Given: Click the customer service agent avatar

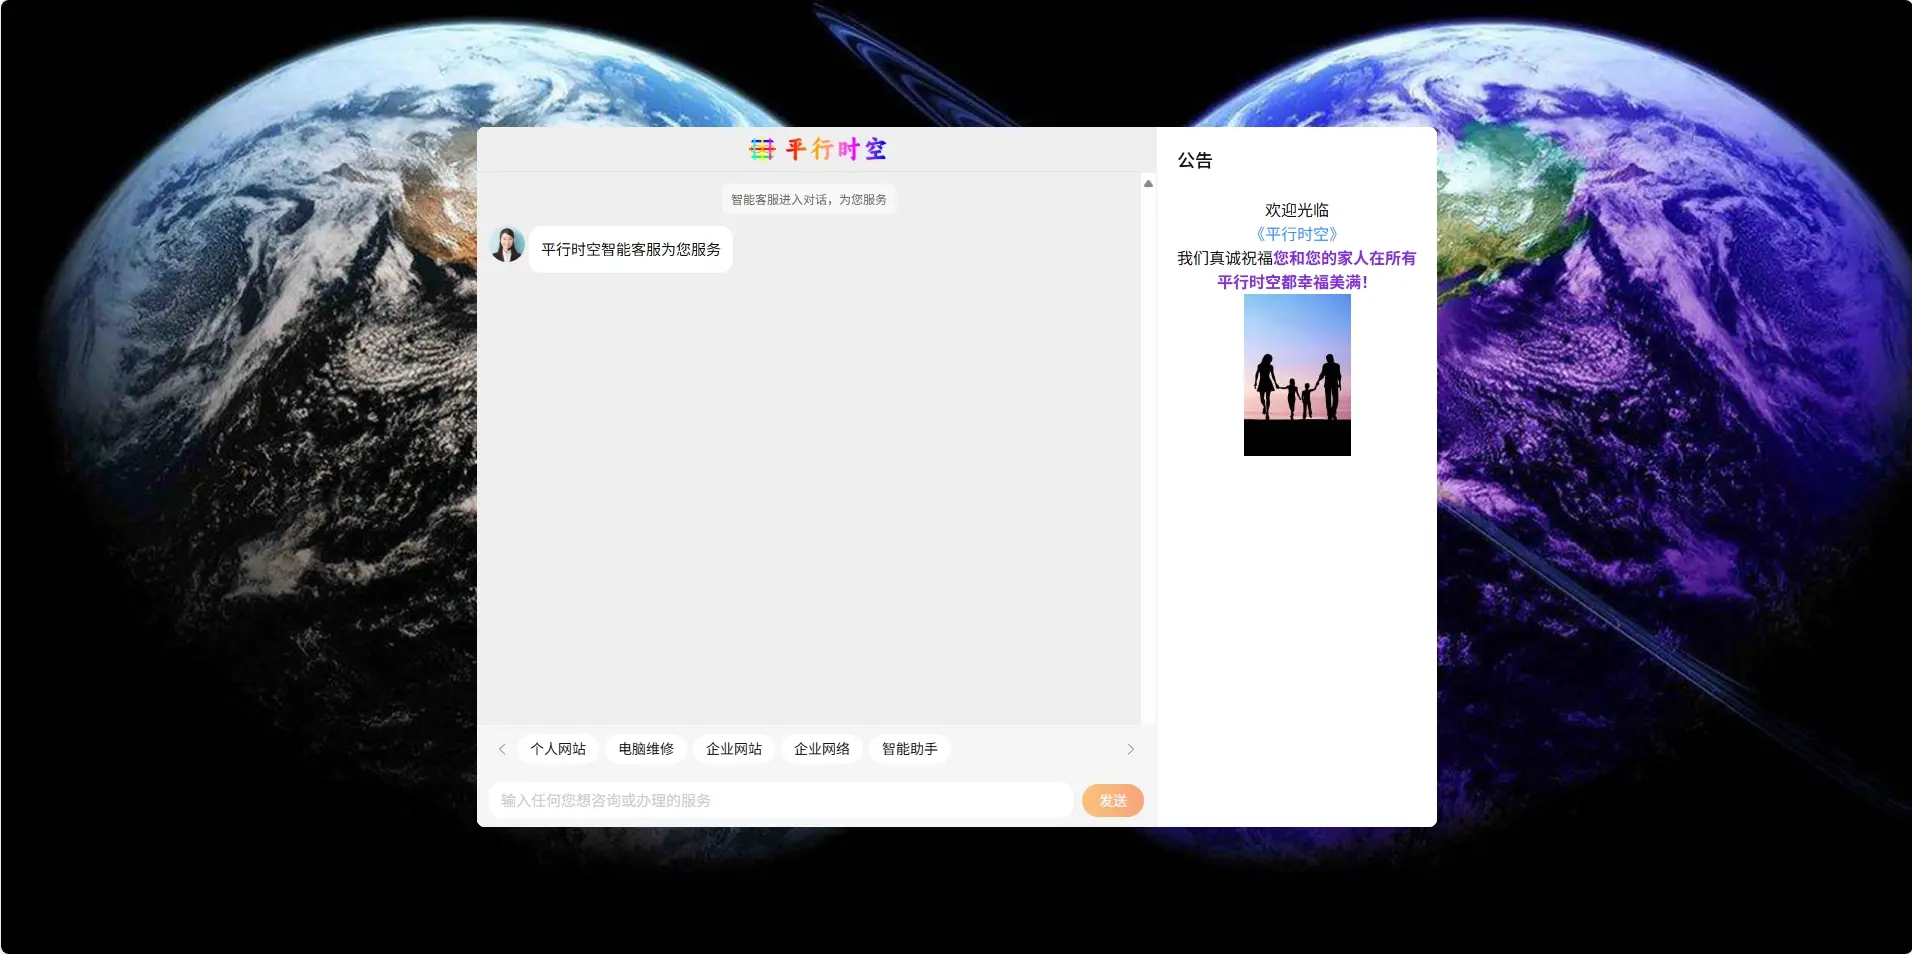Looking at the screenshot, I should [508, 247].
